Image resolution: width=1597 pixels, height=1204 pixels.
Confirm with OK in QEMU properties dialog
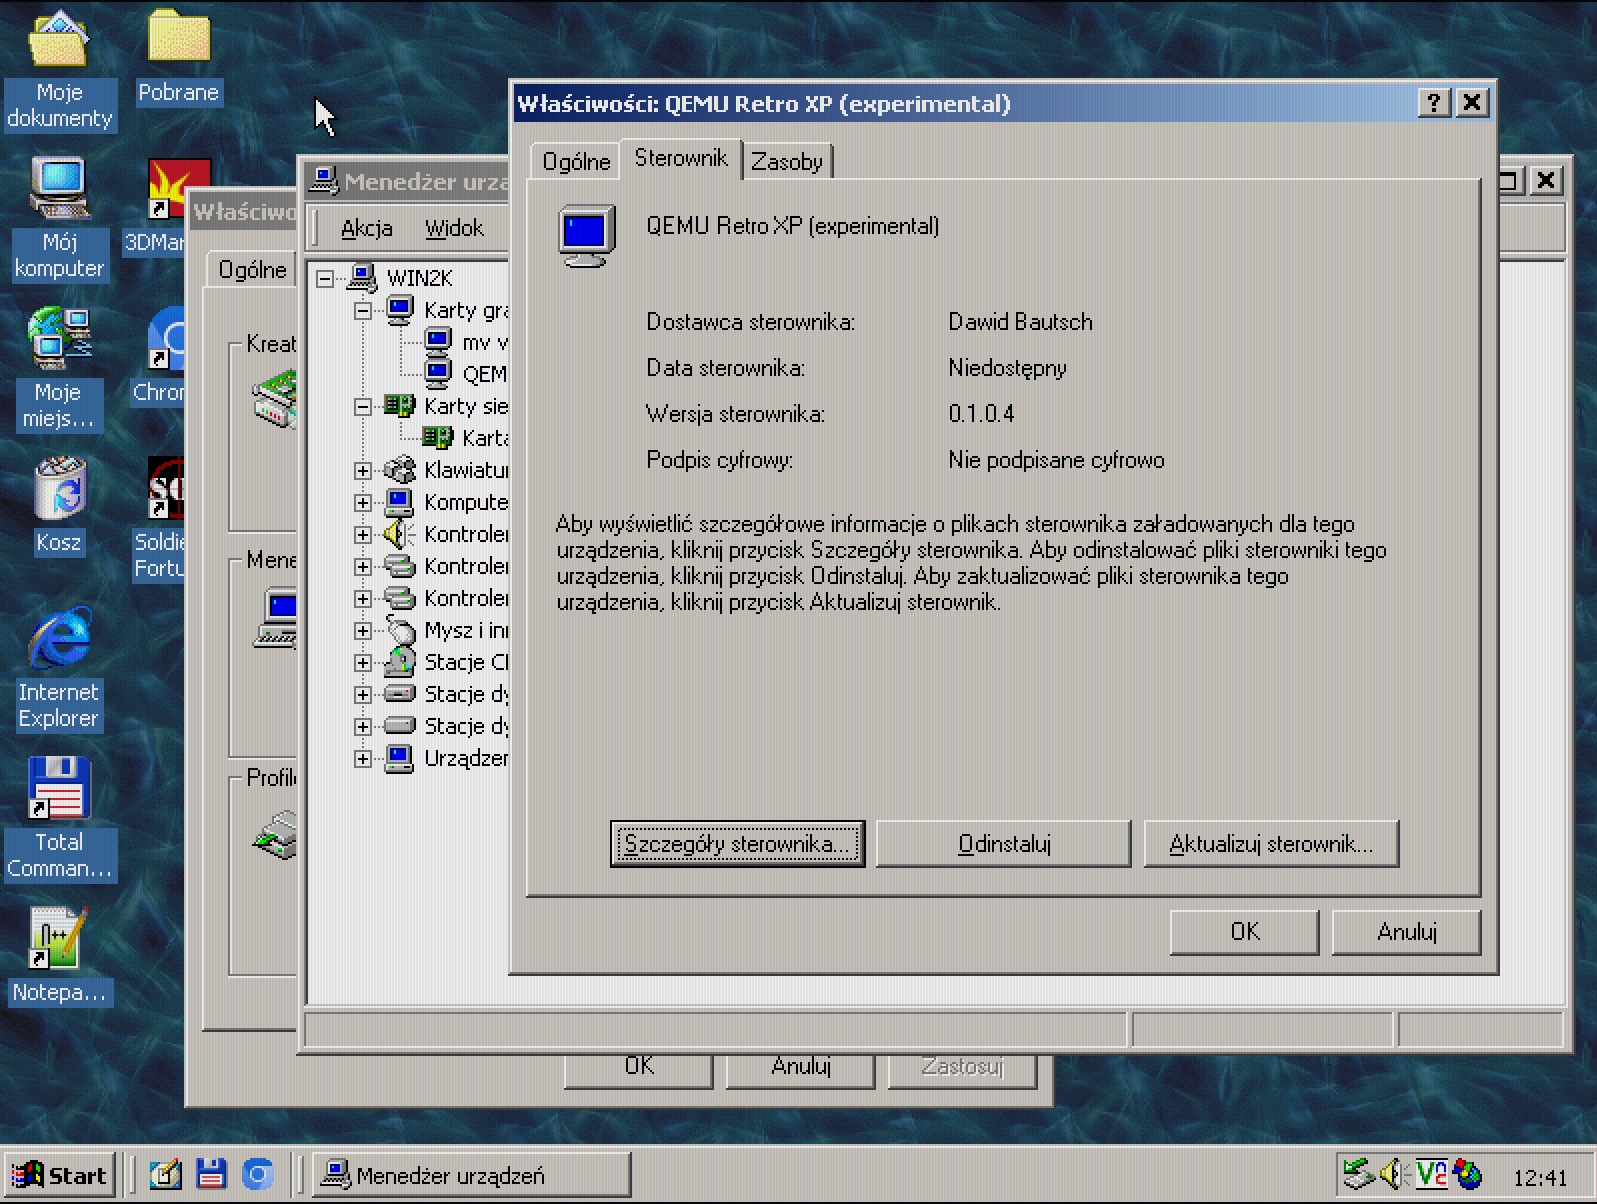[x=1244, y=932]
